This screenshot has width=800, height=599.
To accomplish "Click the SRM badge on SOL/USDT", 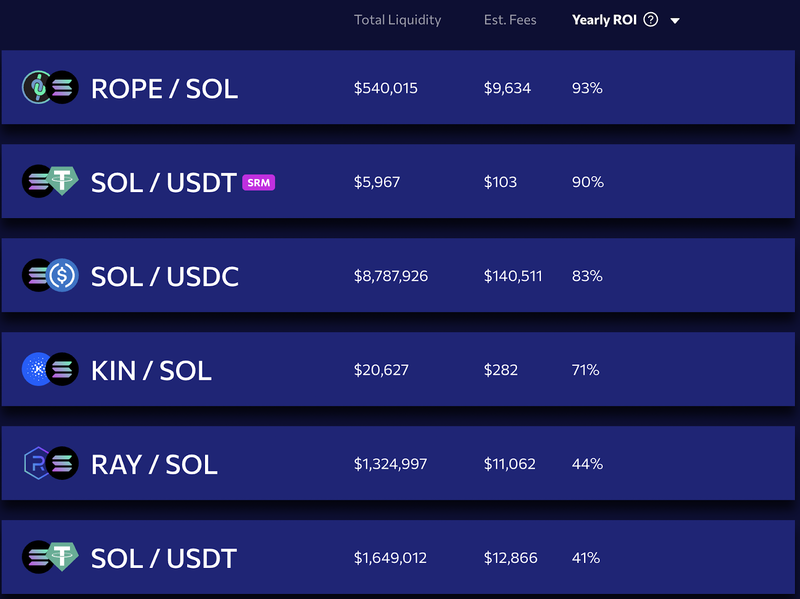I will coord(258,182).
